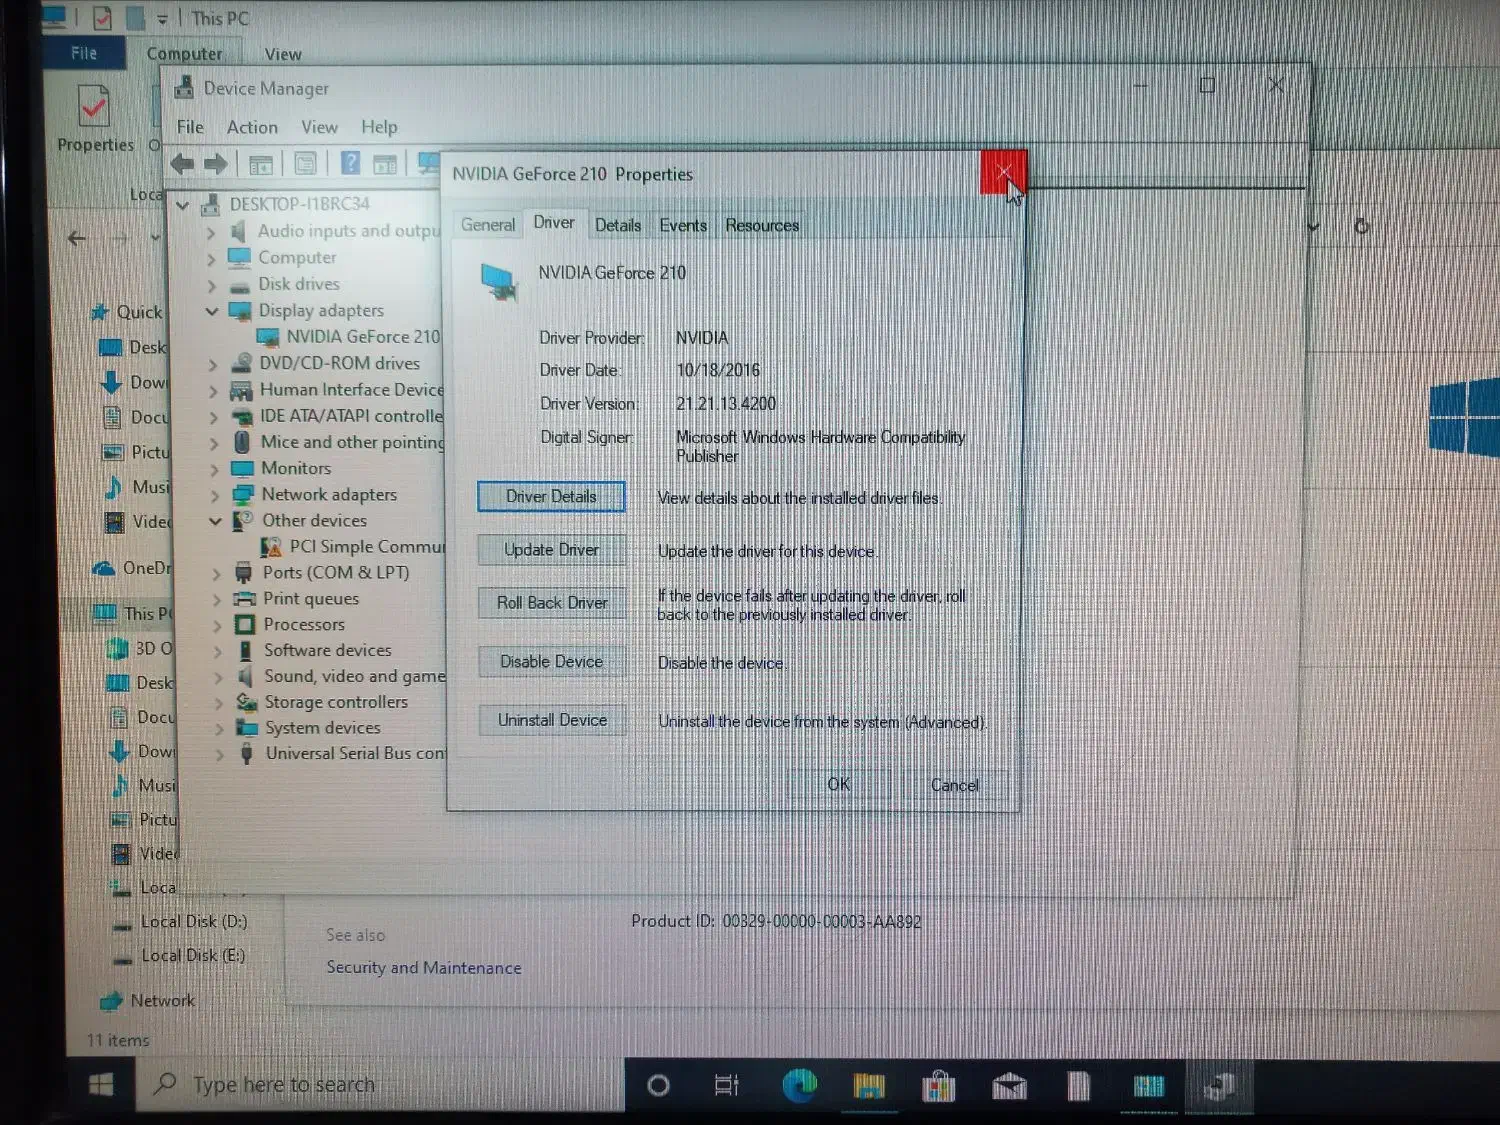The height and width of the screenshot is (1125, 1500).
Task: Collapse the Other devices tree node
Action: click(x=215, y=521)
